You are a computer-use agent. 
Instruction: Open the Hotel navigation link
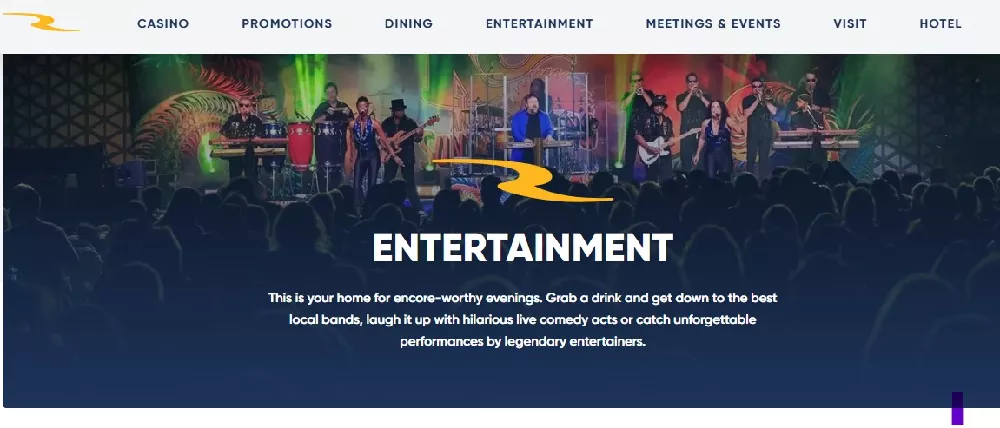[941, 24]
